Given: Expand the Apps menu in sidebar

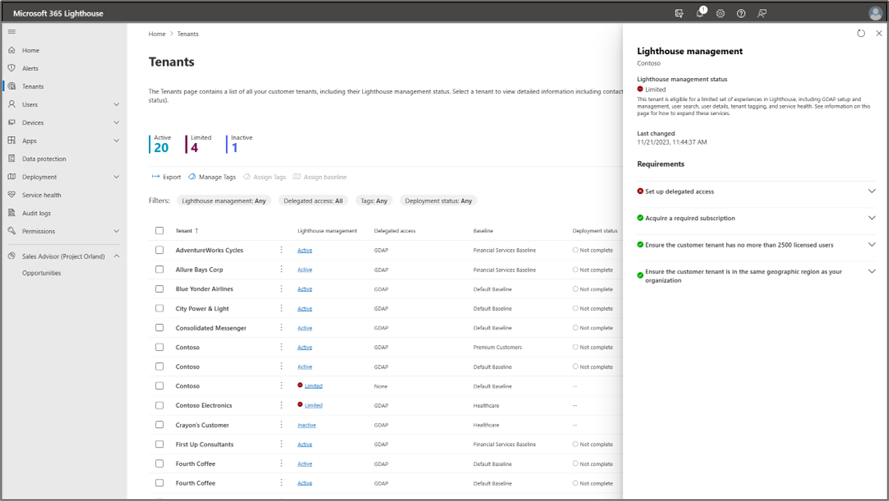Looking at the screenshot, I should click(116, 141).
